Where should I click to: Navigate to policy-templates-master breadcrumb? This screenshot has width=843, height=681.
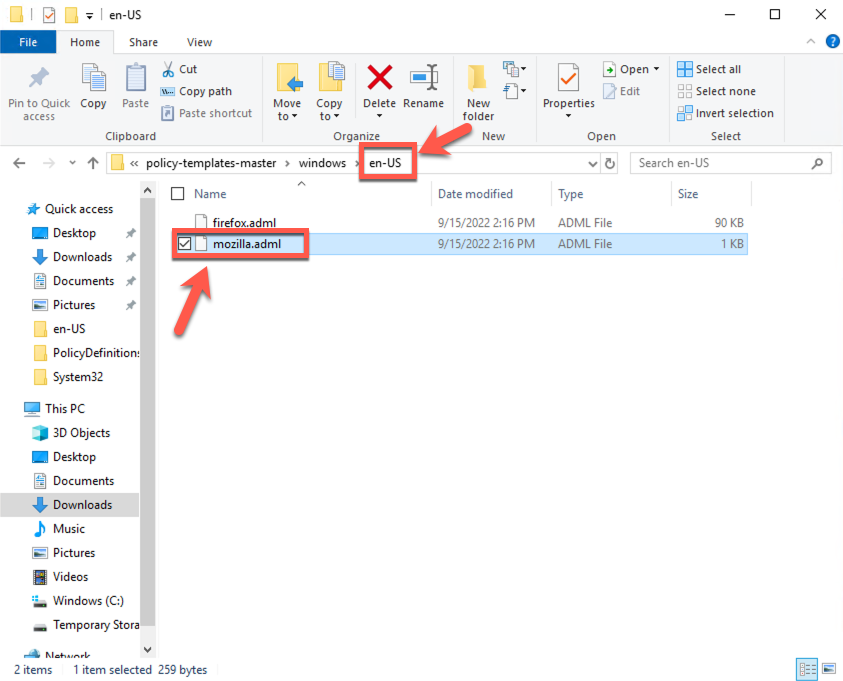(x=211, y=163)
